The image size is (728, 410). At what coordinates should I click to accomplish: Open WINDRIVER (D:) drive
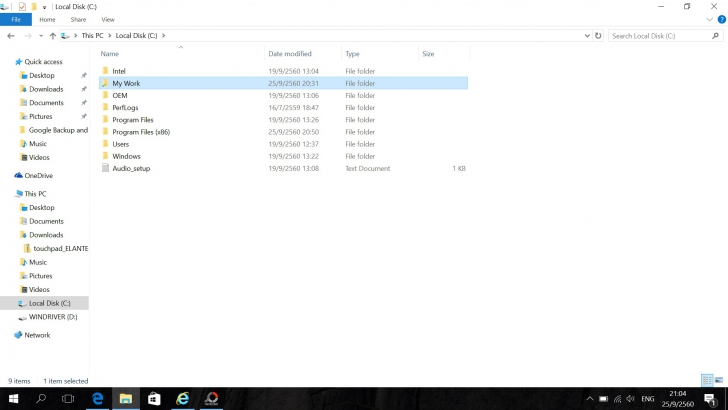coord(53,317)
